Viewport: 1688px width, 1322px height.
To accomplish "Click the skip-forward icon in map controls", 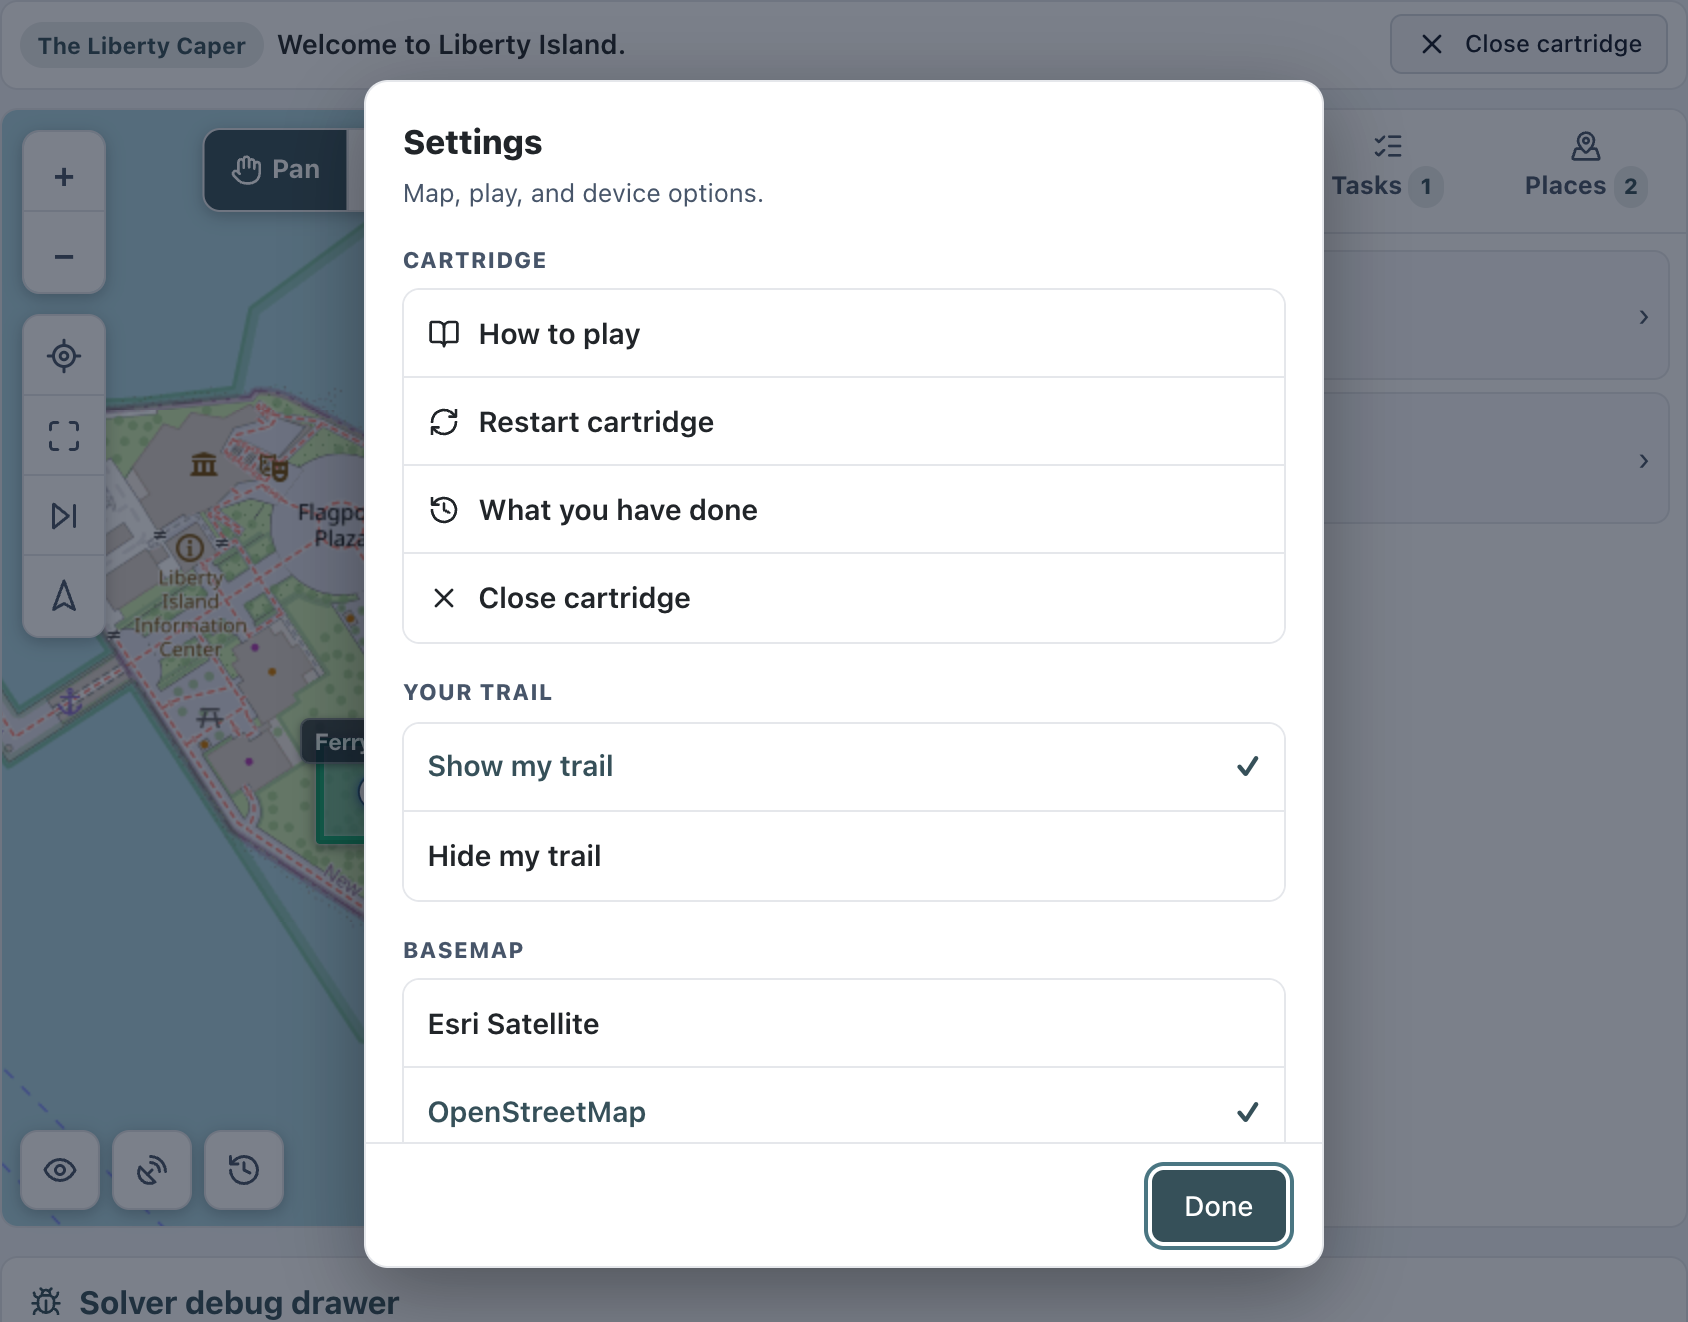I will tap(64, 516).
